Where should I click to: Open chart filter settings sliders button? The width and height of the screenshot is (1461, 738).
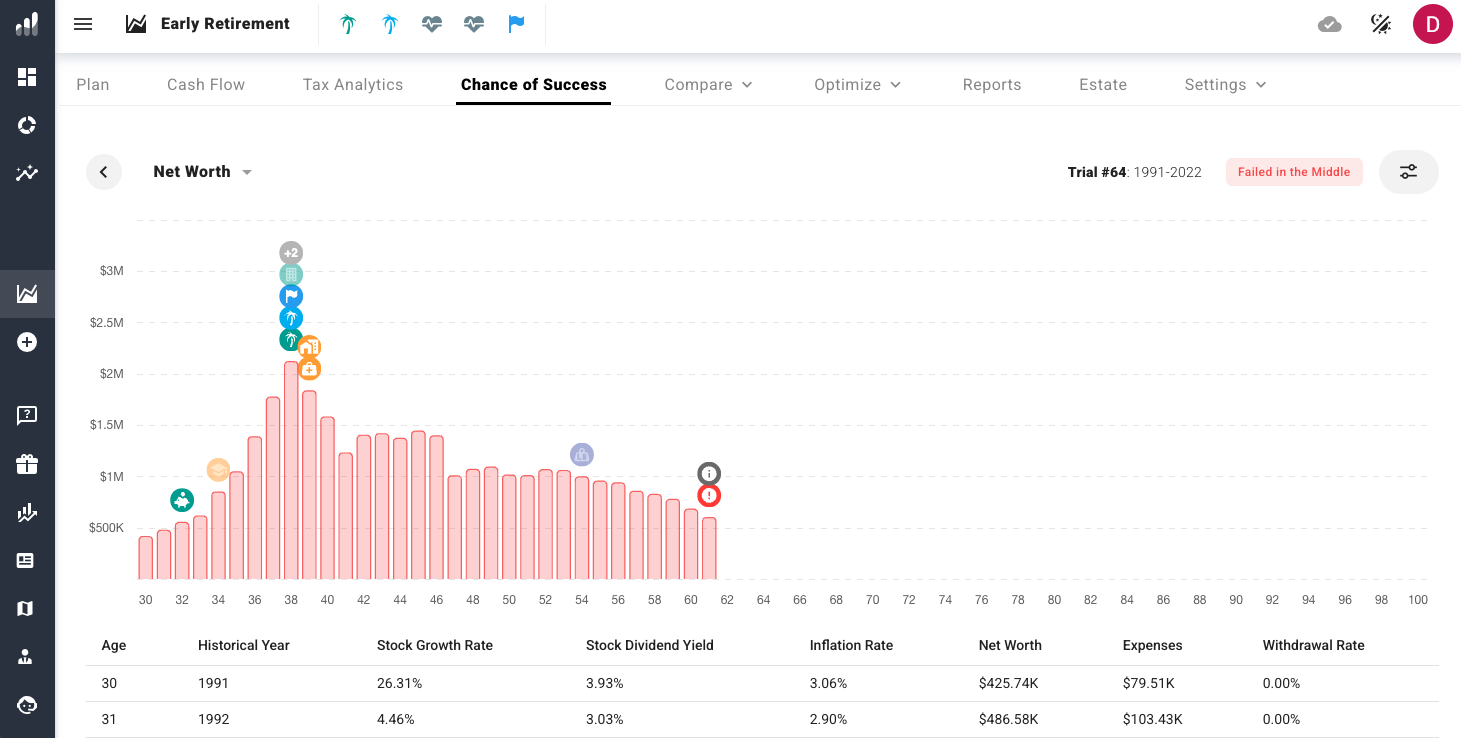(1408, 172)
